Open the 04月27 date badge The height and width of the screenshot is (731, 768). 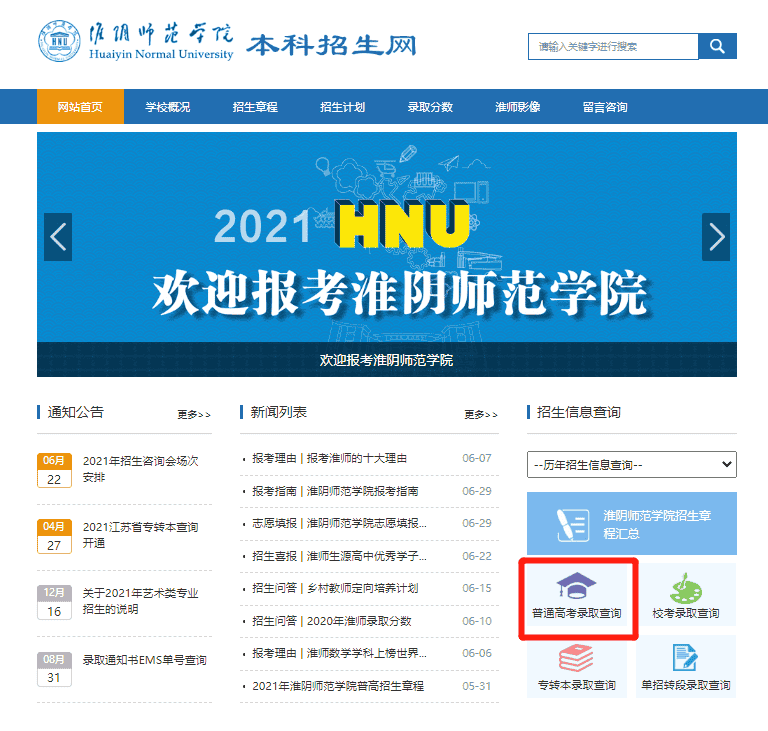[x=54, y=536]
